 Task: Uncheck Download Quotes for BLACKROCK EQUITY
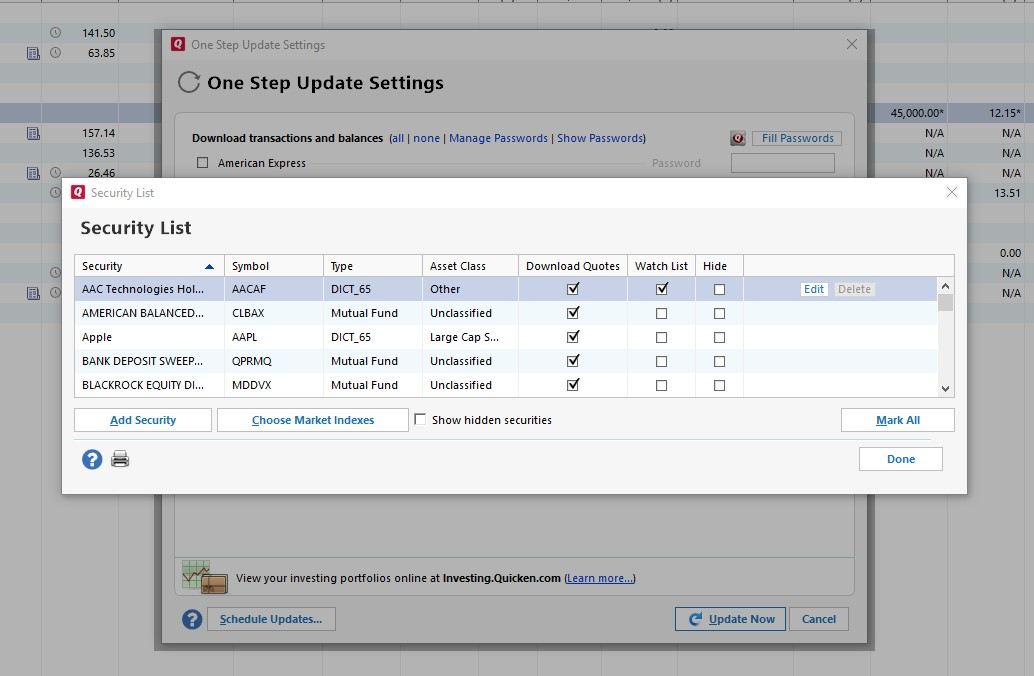[573, 385]
